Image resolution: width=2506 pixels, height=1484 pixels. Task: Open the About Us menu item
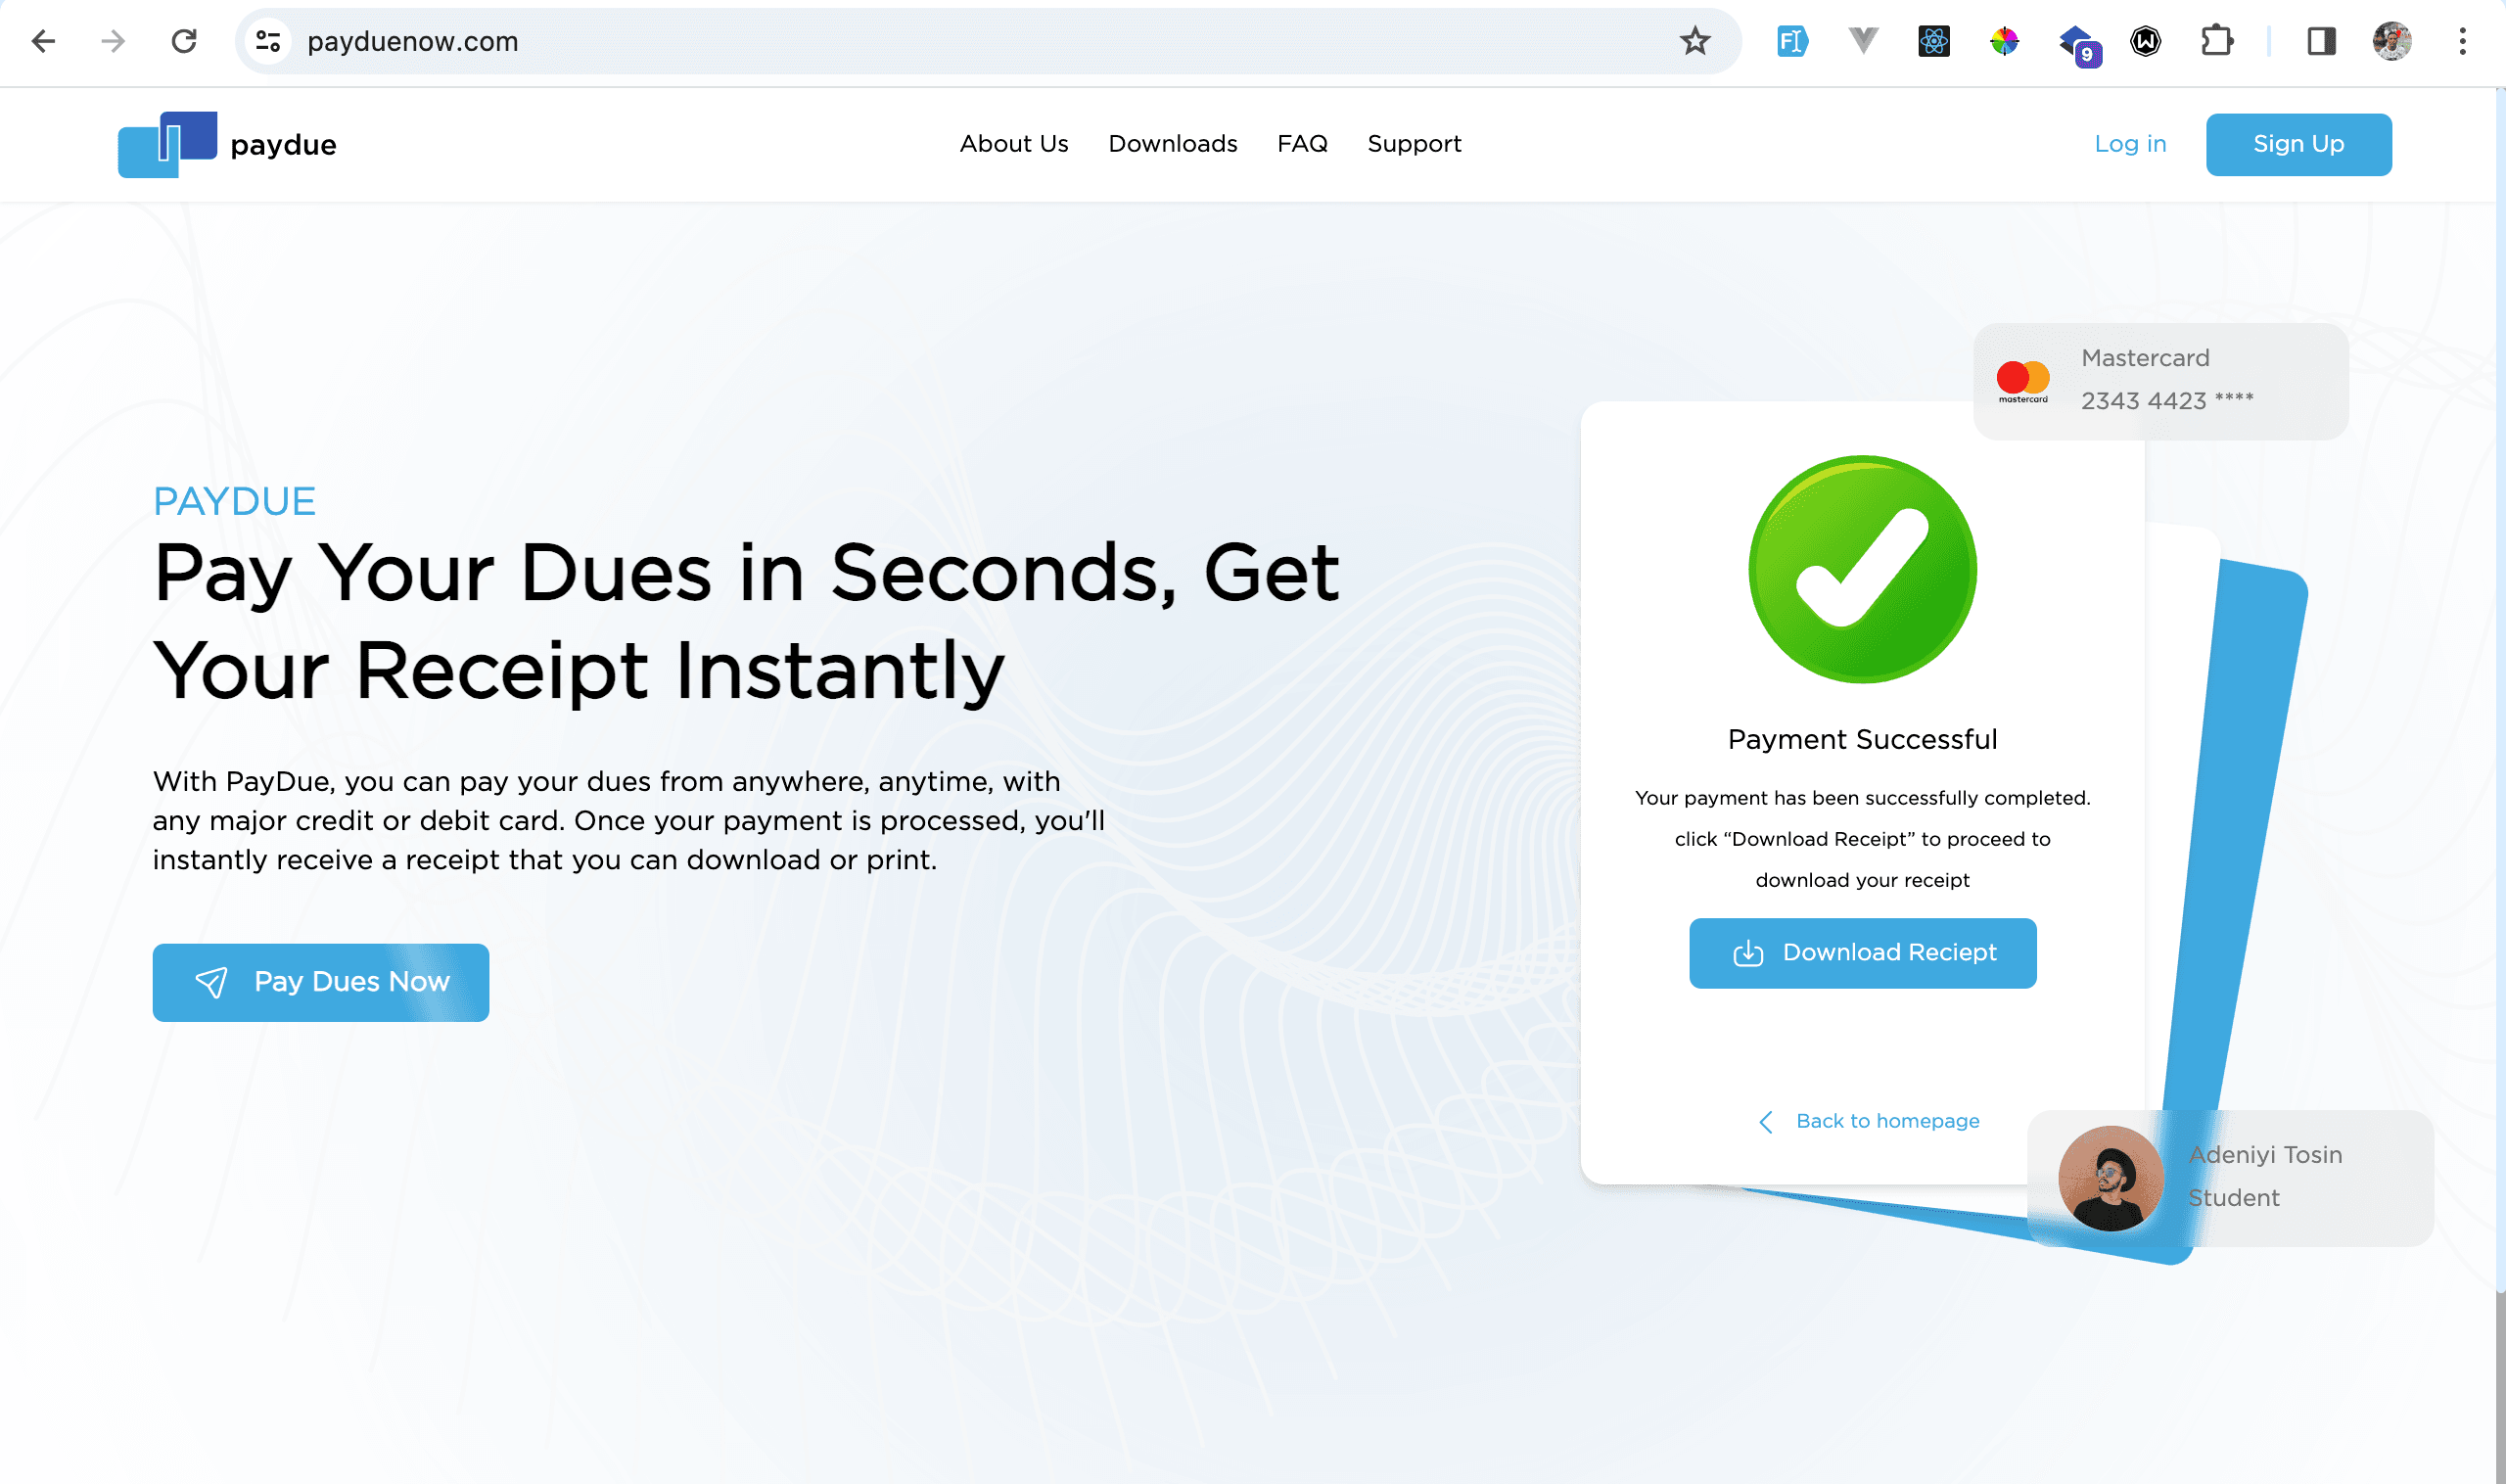1015,145
